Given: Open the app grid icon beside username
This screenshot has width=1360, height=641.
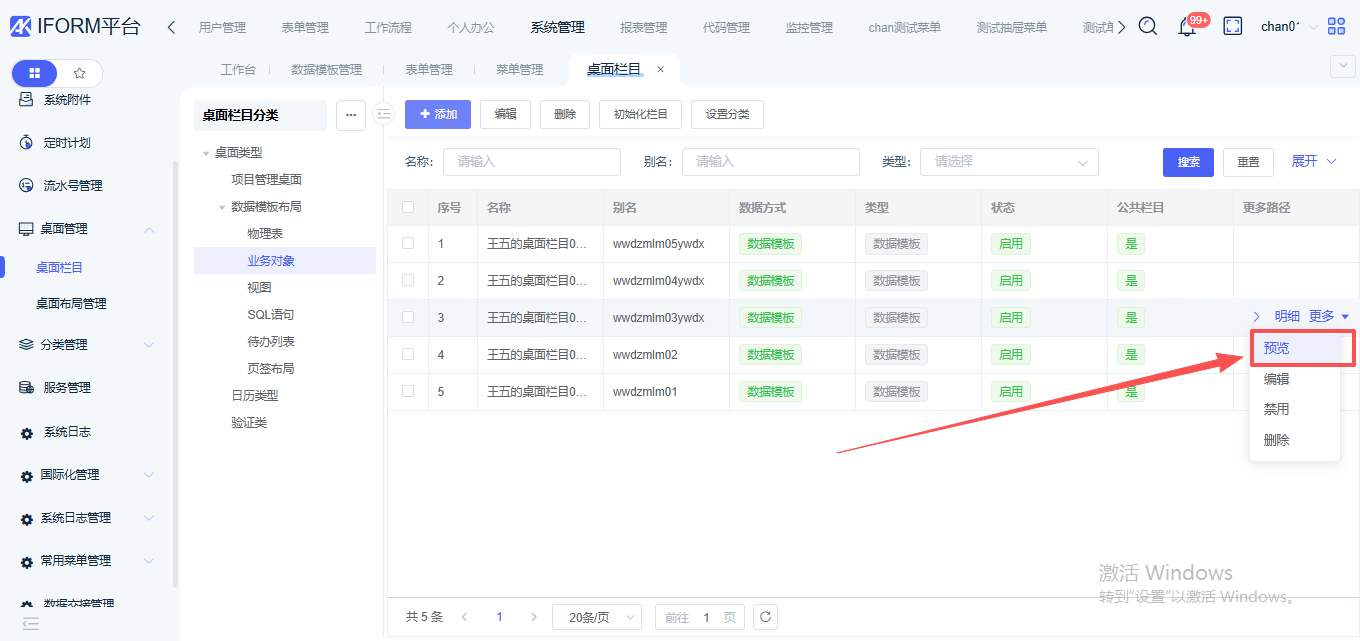Looking at the screenshot, I should click(1336, 27).
